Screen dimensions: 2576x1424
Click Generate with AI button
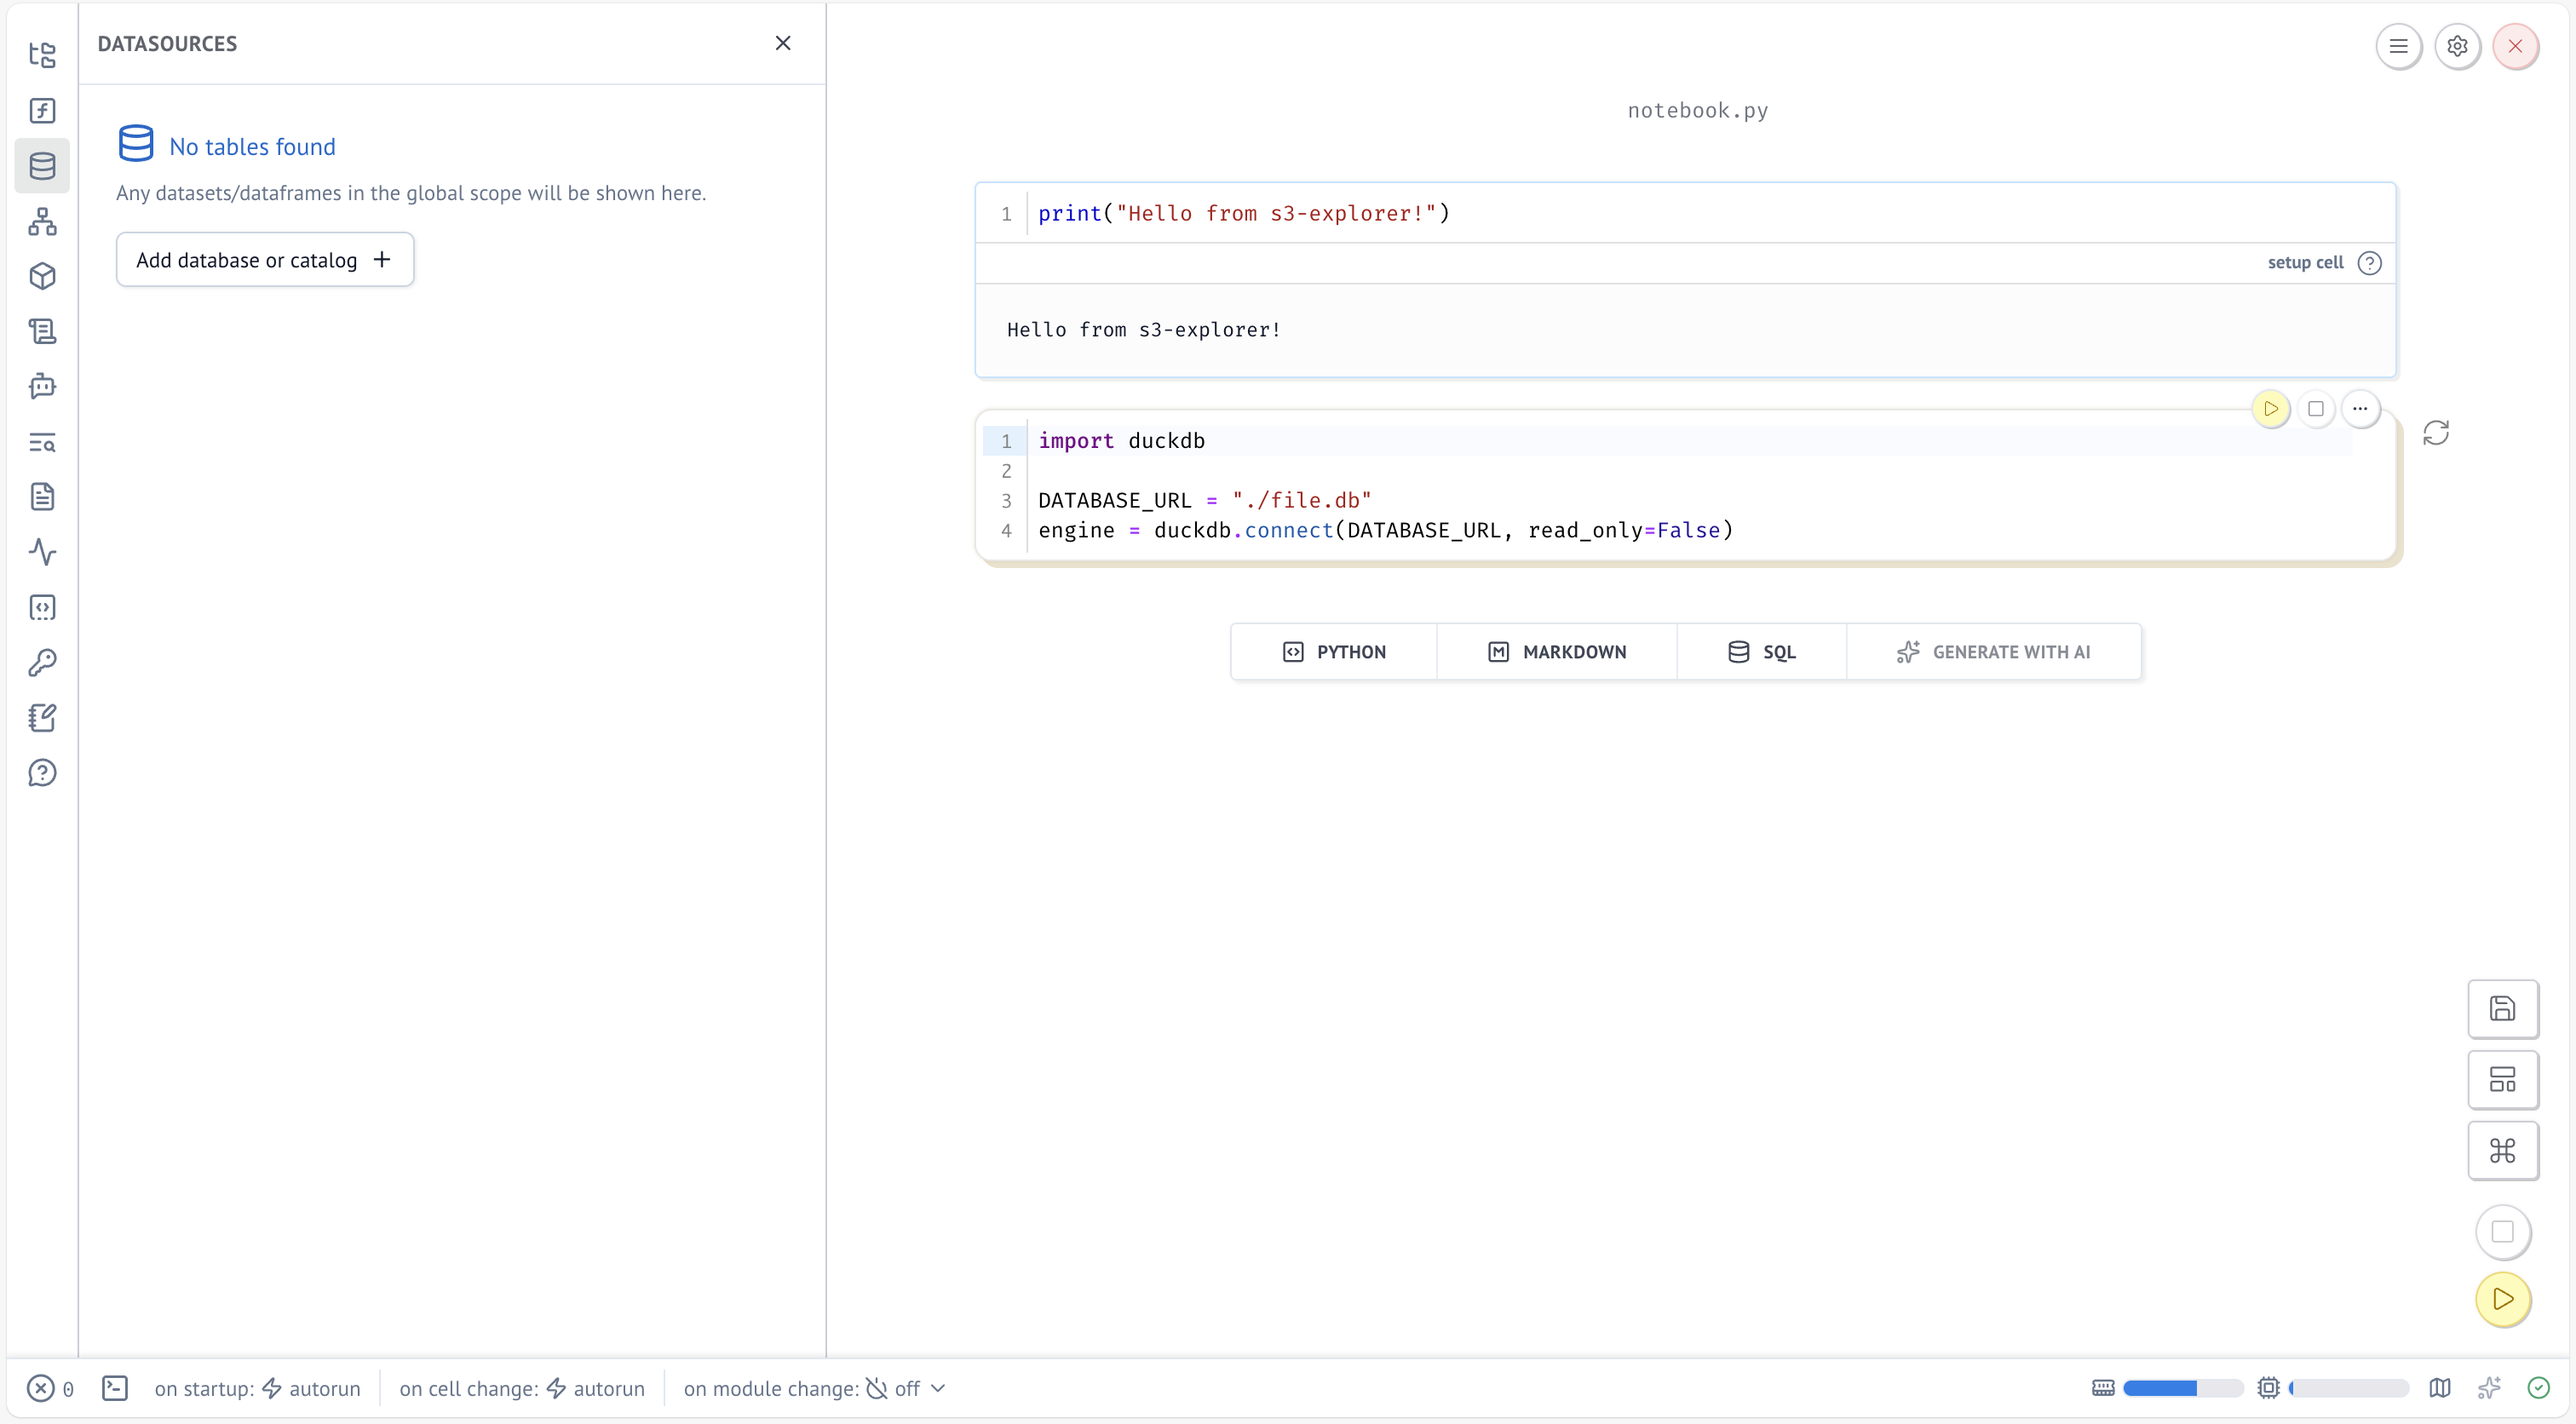(1993, 652)
